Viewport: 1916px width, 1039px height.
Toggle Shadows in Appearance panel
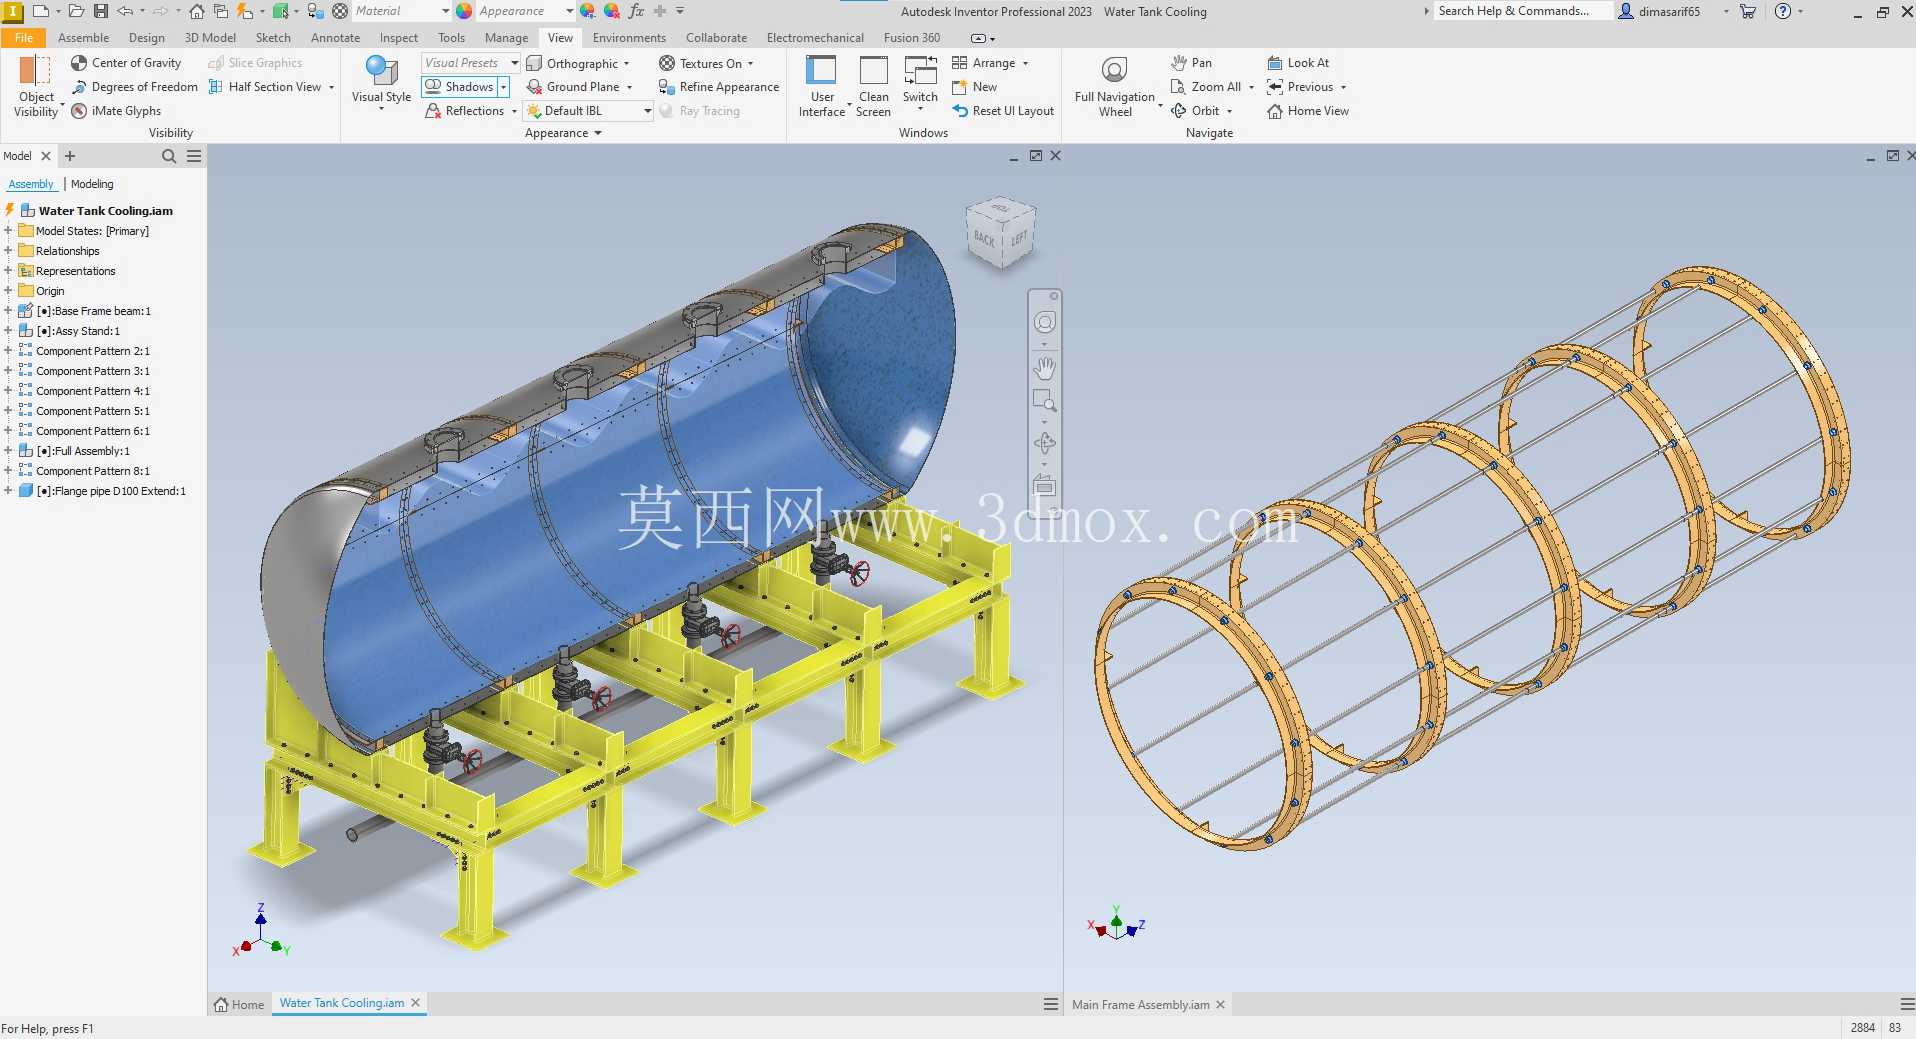click(459, 87)
